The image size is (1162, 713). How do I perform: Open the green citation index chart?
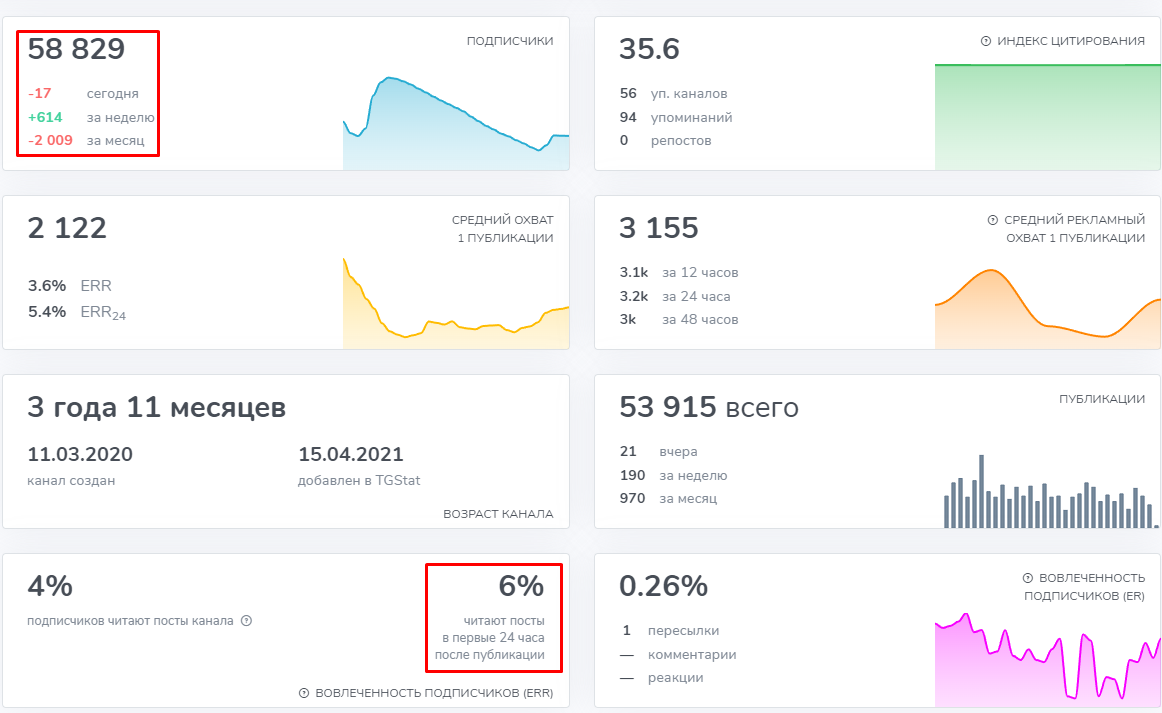[1047, 117]
